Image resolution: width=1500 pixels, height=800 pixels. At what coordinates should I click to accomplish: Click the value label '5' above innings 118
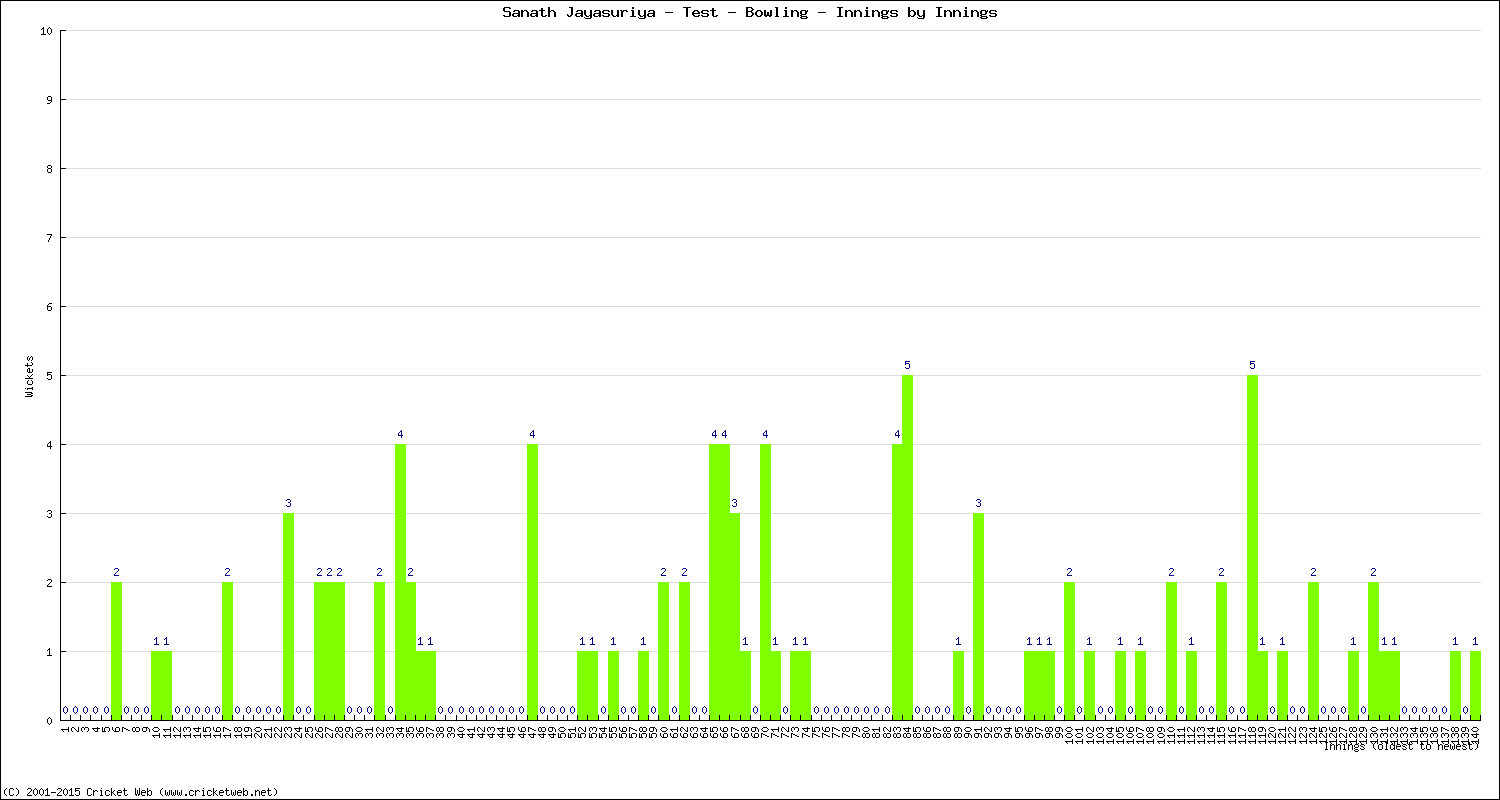pos(1252,365)
